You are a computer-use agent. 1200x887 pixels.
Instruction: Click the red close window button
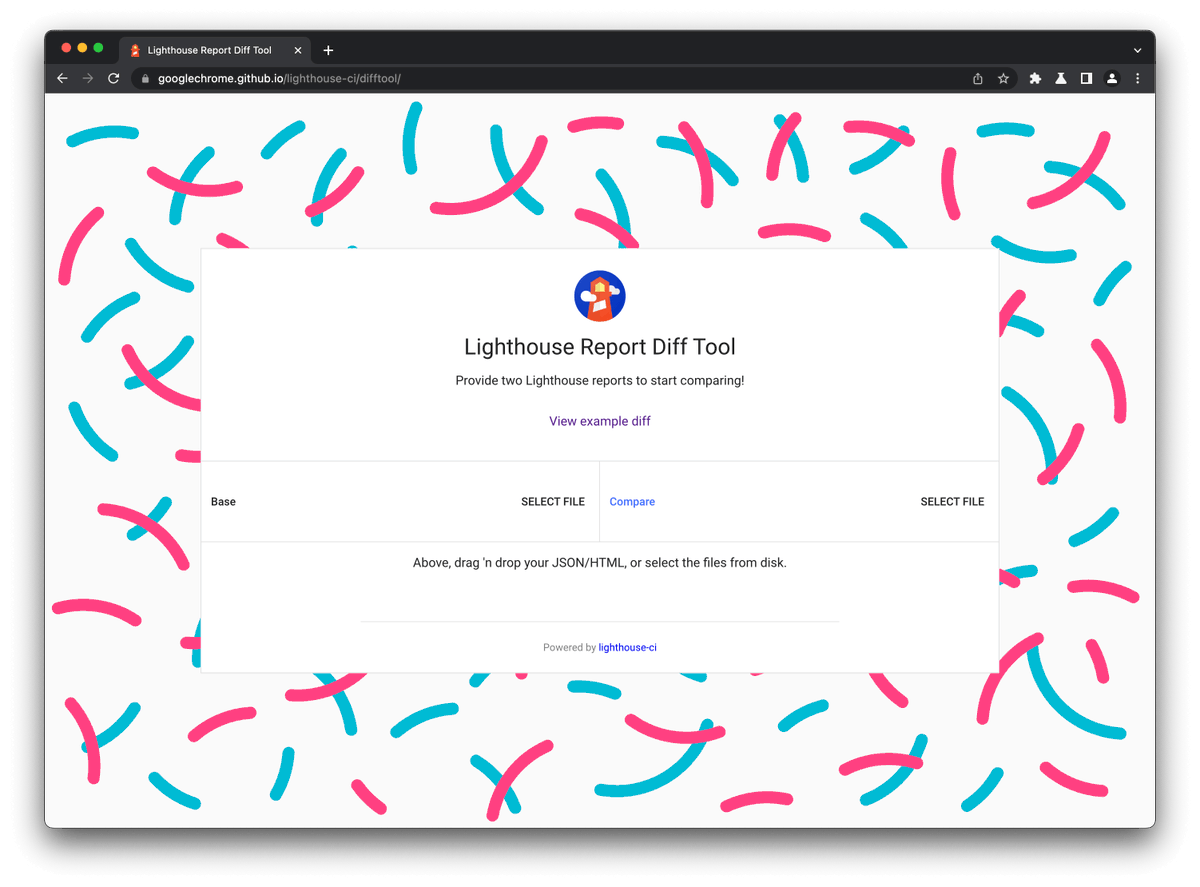tap(66, 48)
